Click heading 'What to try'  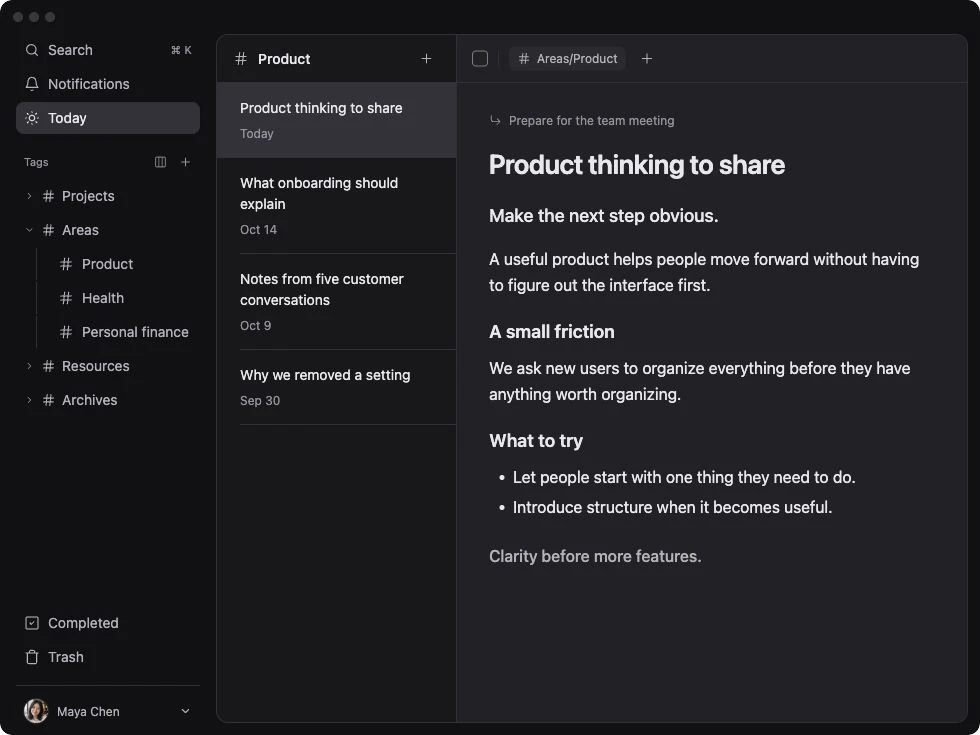pos(536,441)
